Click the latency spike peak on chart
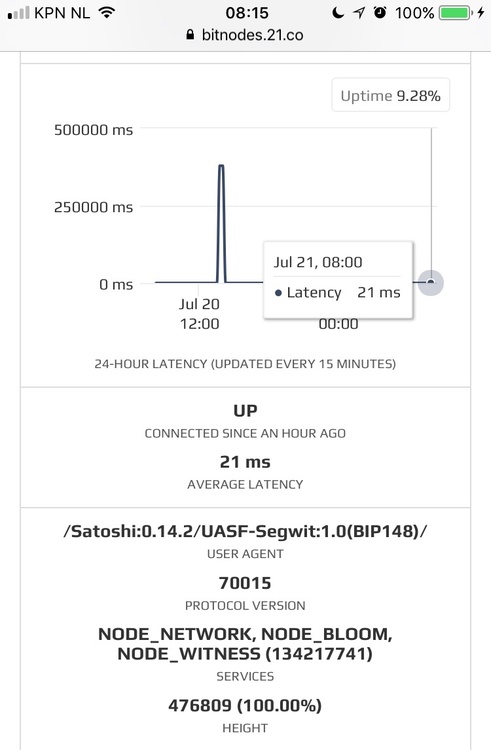The height and width of the screenshot is (750, 491). [x=221, y=166]
